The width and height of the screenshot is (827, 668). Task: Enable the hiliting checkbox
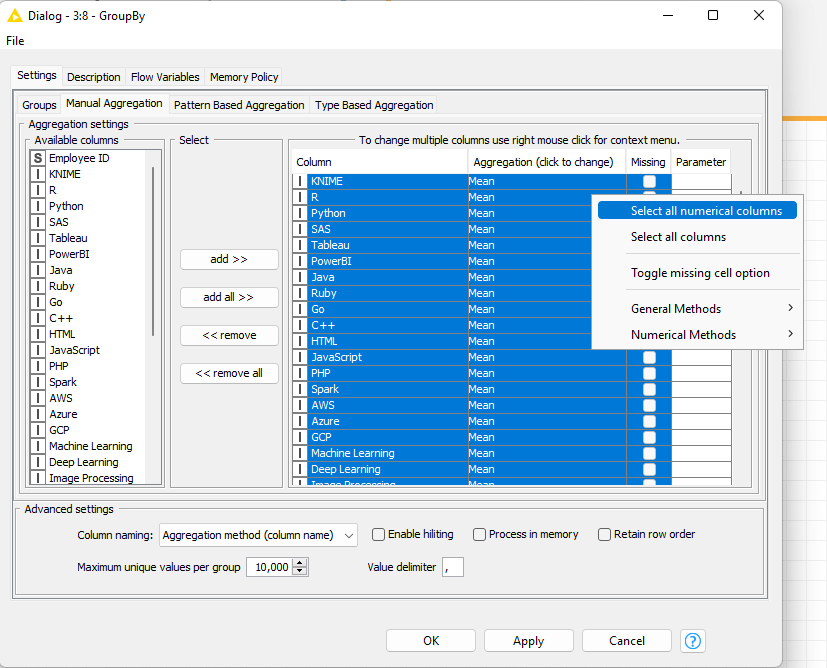379,534
